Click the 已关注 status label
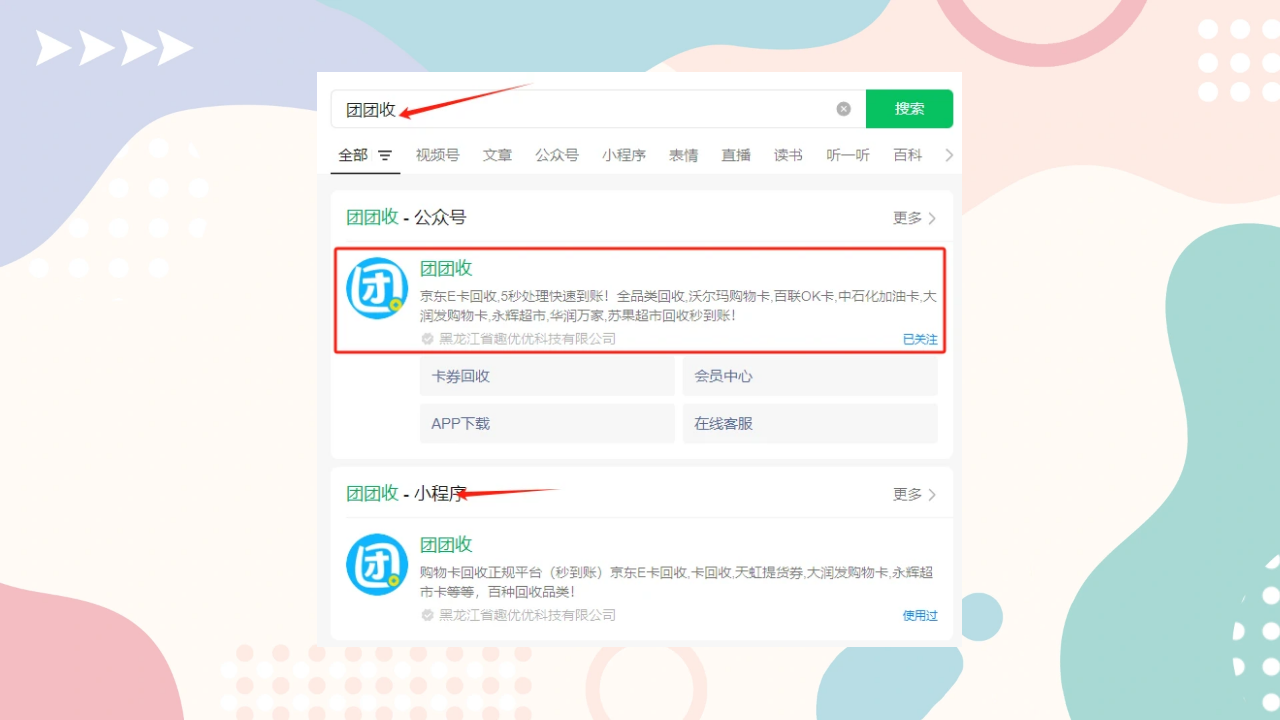This screenshot has height=720, width=1280. coord(920,339)
